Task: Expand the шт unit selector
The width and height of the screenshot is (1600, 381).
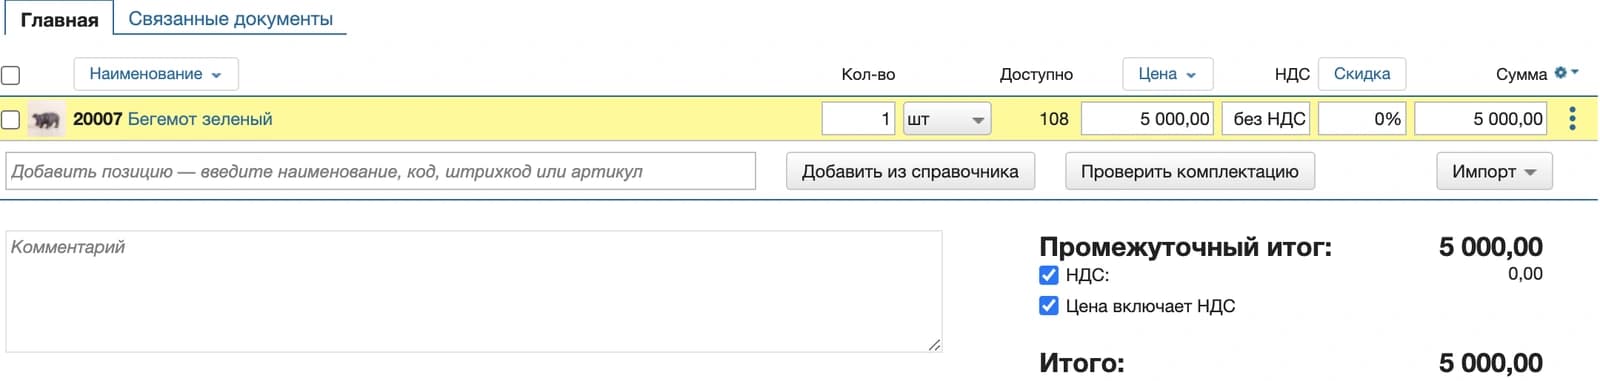Action: (947, 119)
